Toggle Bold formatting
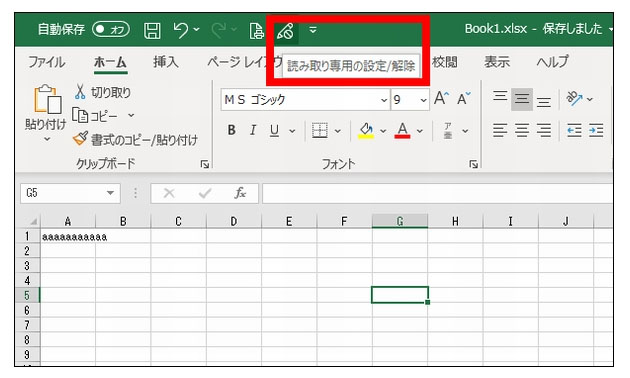 point(231,130)
